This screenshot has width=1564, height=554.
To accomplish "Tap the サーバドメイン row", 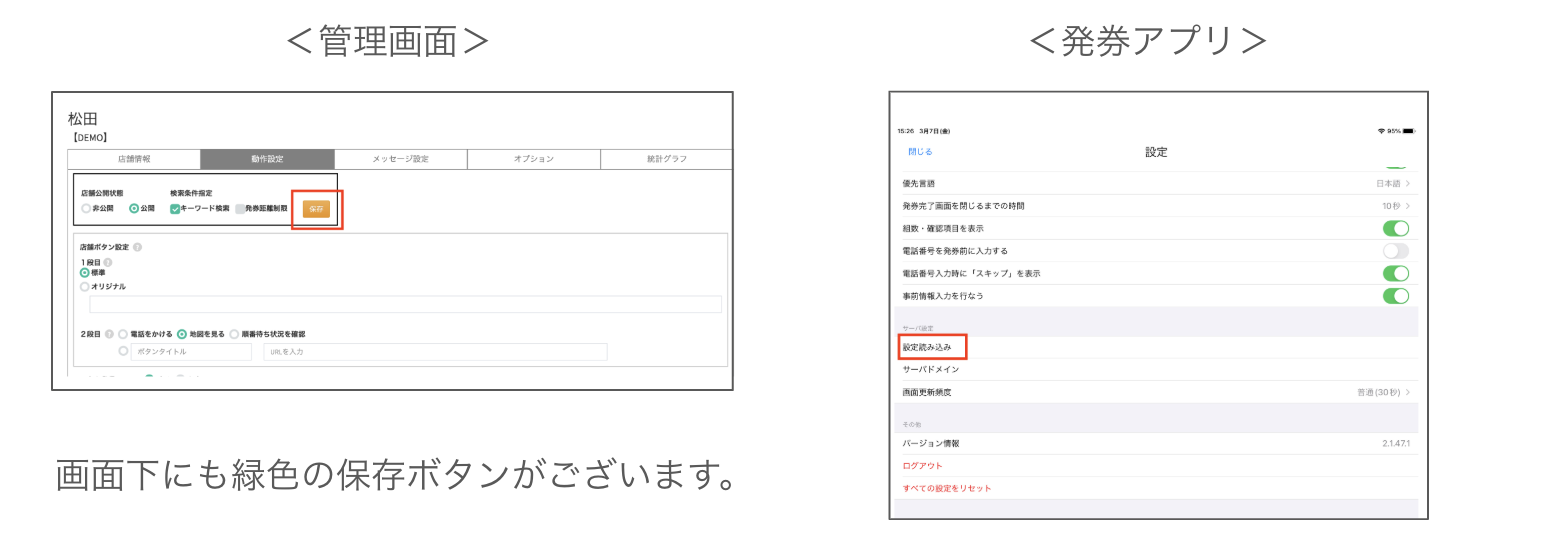I will (x=1155, y=369).
